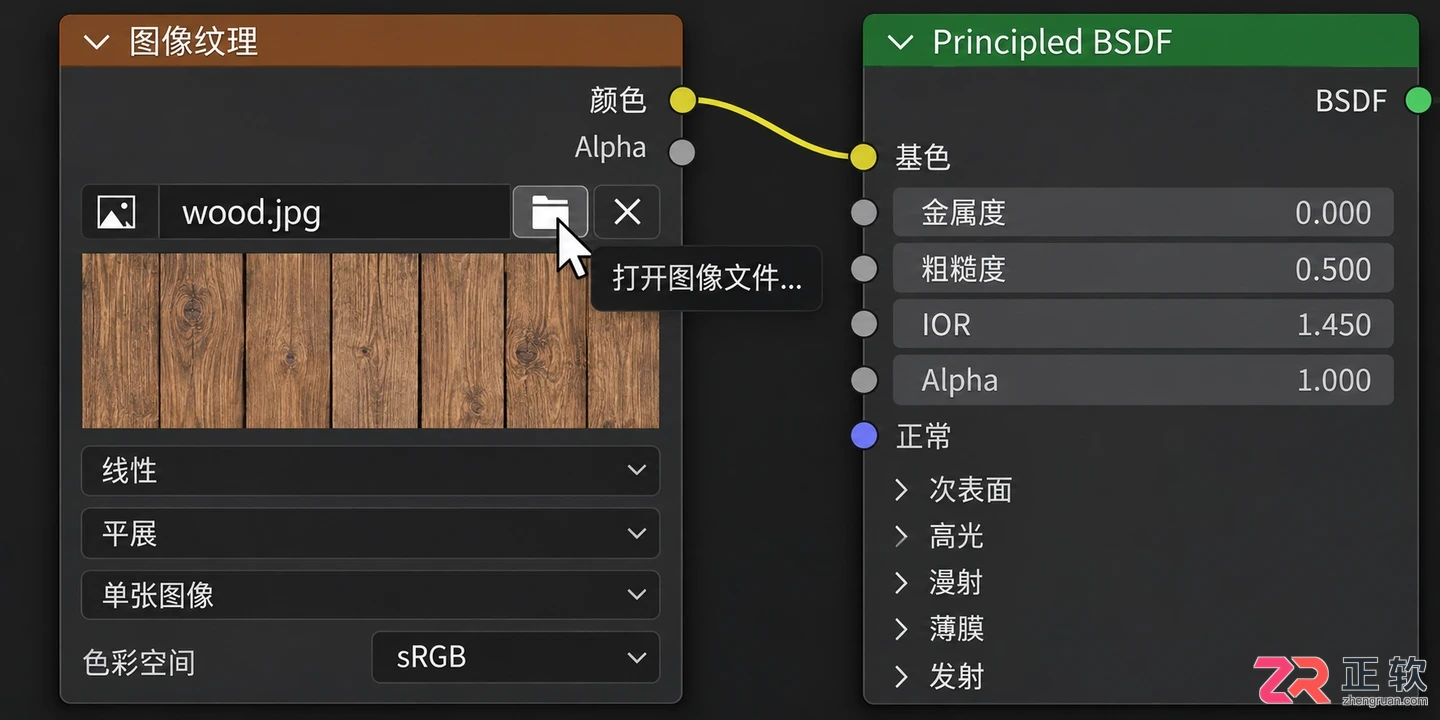Viewport: 1440px width, 720px height.
Task: Click the 正常 label
Action: [923, 436]
